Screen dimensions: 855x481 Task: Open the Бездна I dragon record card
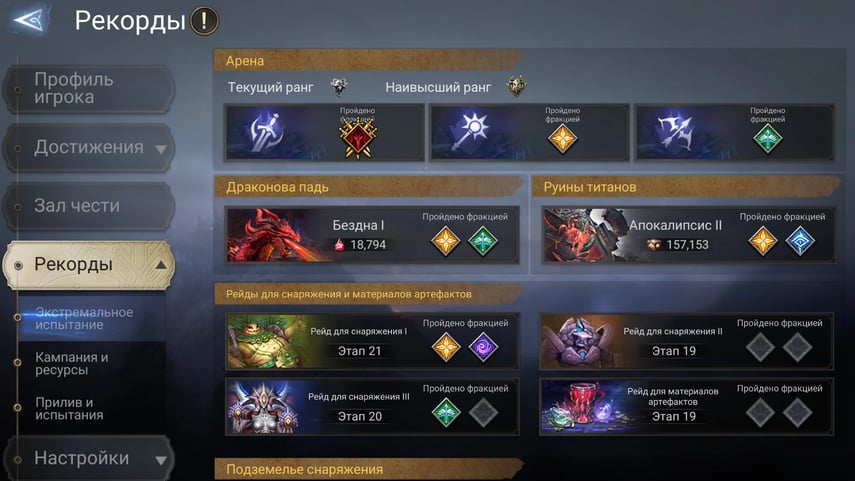pos(372,235)
